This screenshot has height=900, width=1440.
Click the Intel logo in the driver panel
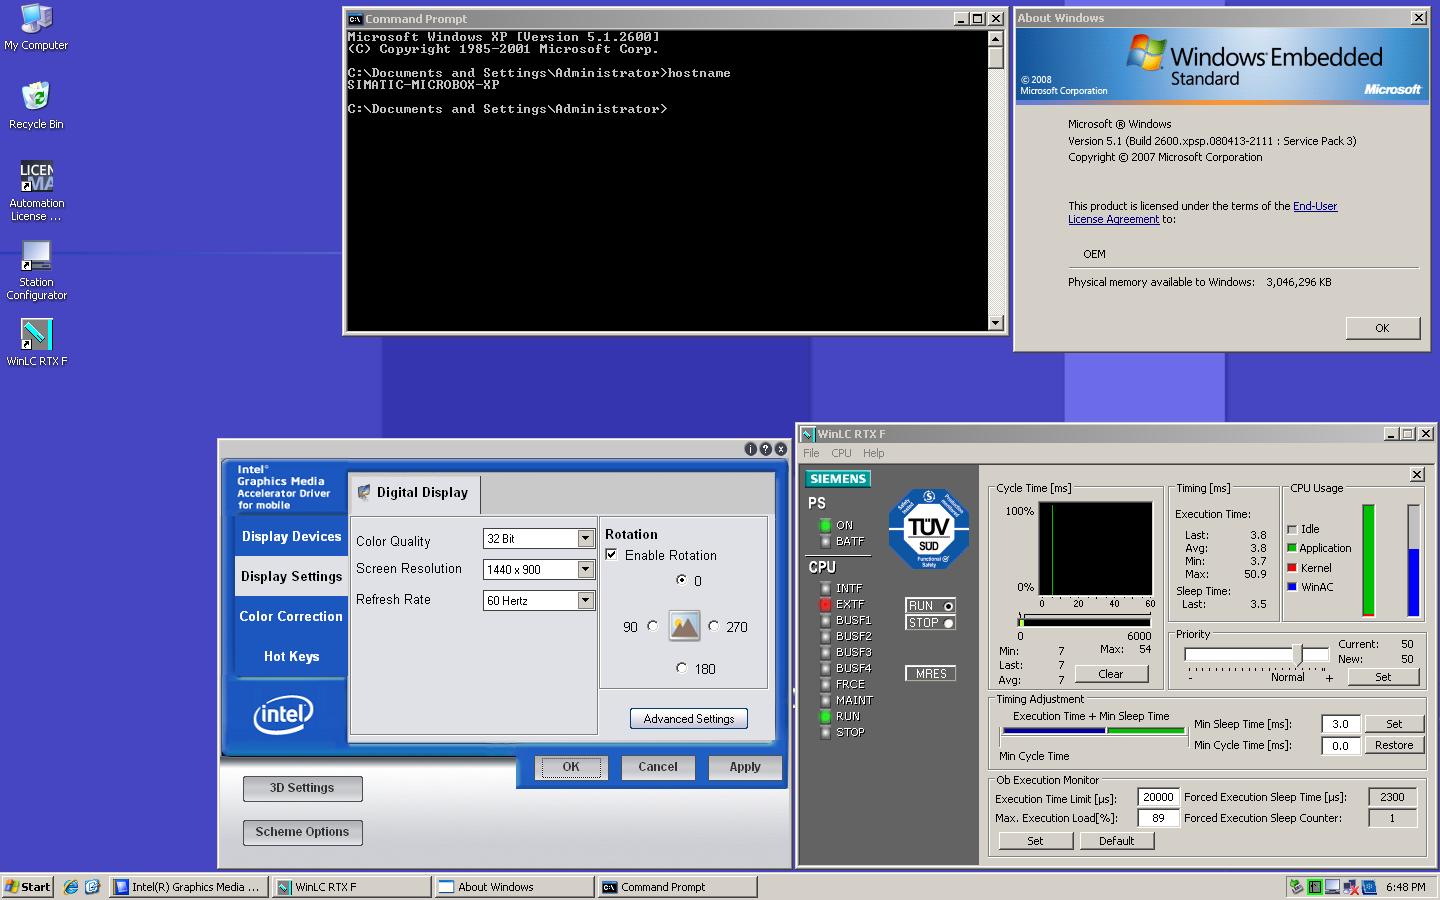(x=284, y=714)
